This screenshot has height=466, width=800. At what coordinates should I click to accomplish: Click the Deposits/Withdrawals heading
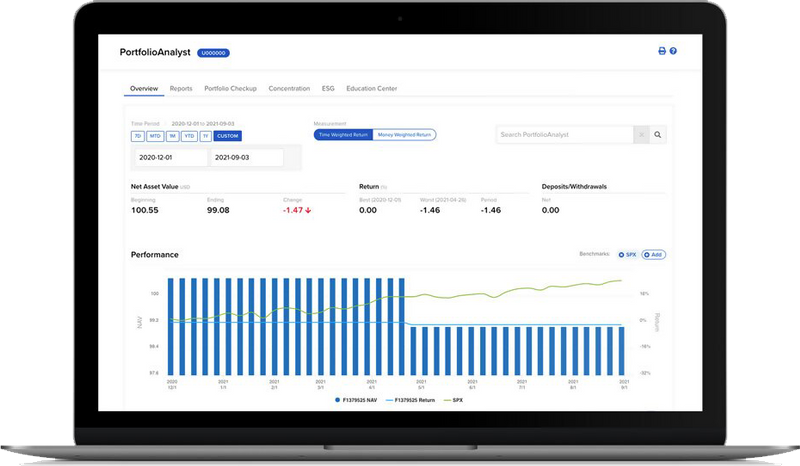tap(574, 187)
